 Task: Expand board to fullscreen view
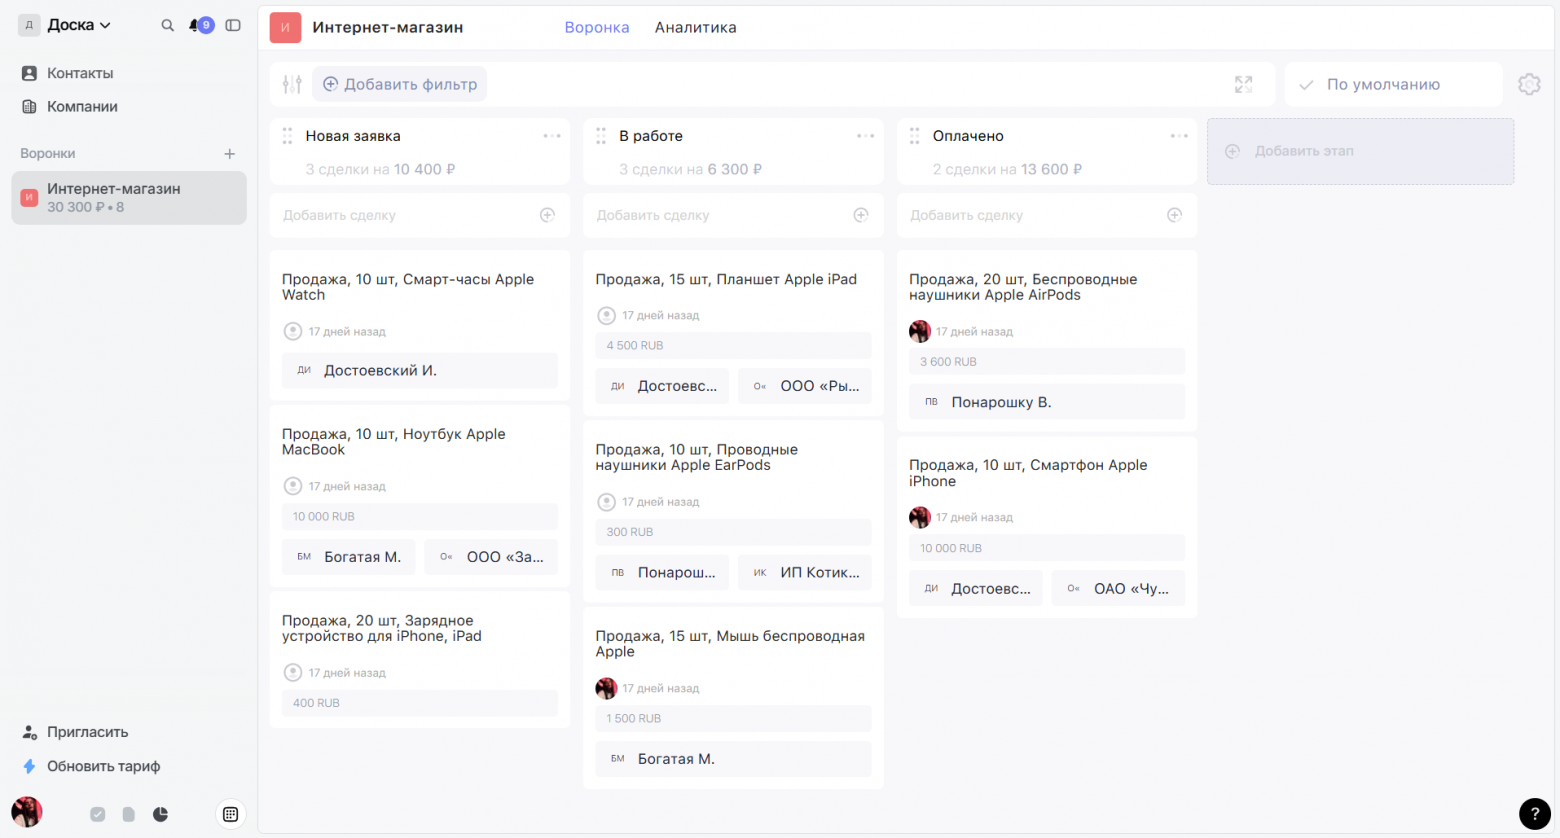[x=1243, y=84]
